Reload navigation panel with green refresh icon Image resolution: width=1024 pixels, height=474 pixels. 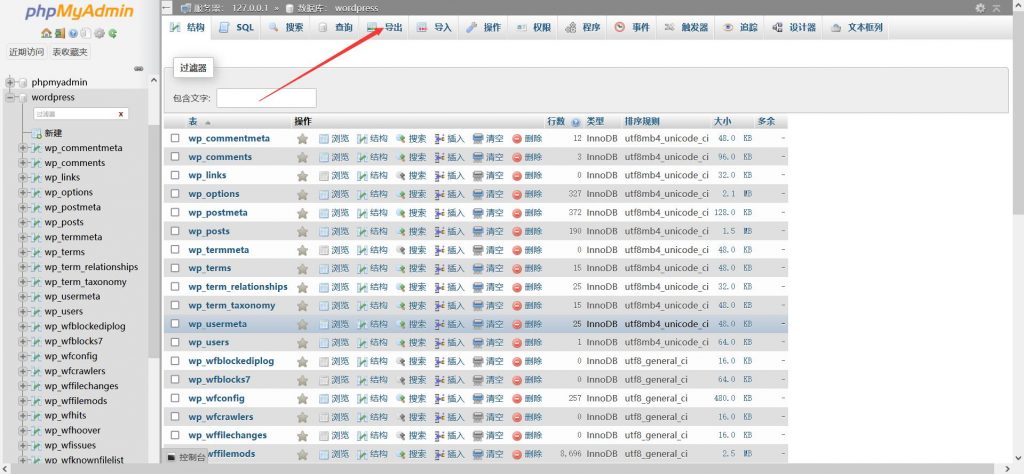pos(112,33)
